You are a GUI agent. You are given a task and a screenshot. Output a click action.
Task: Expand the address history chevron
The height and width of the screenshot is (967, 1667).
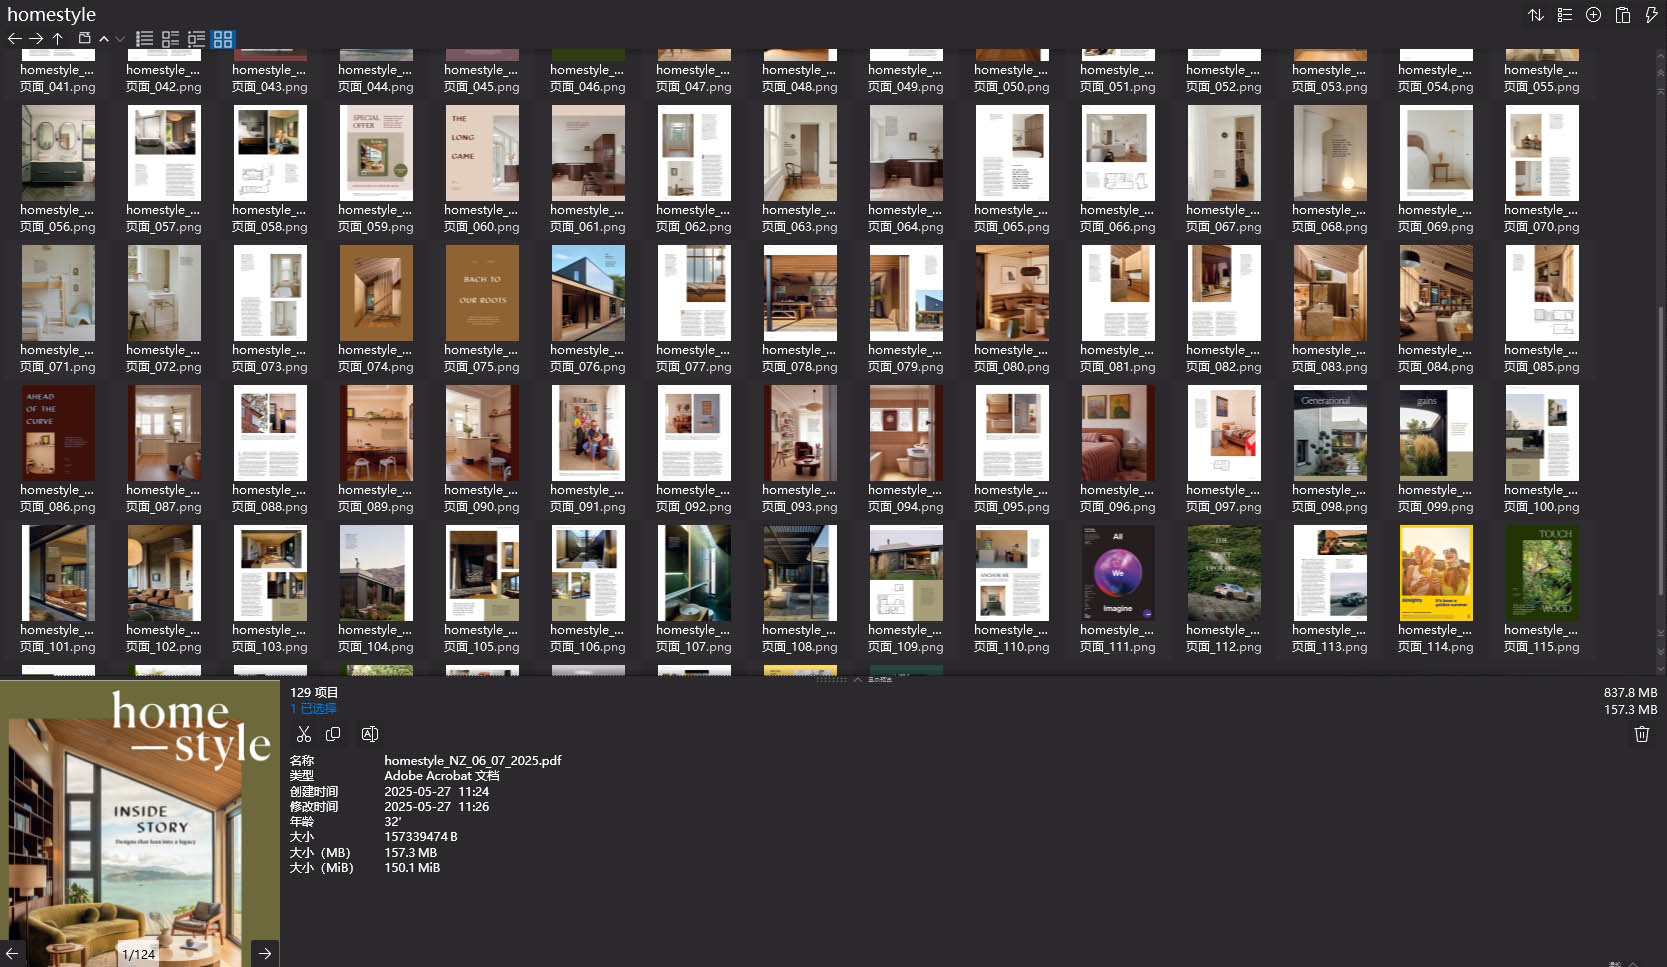point(119,39)
